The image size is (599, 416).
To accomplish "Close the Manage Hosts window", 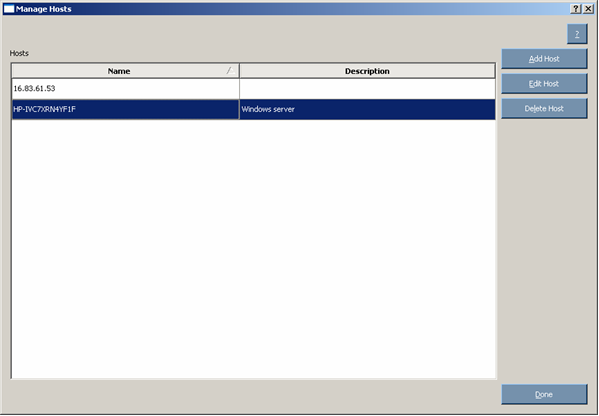I will [x=588, y=9].
